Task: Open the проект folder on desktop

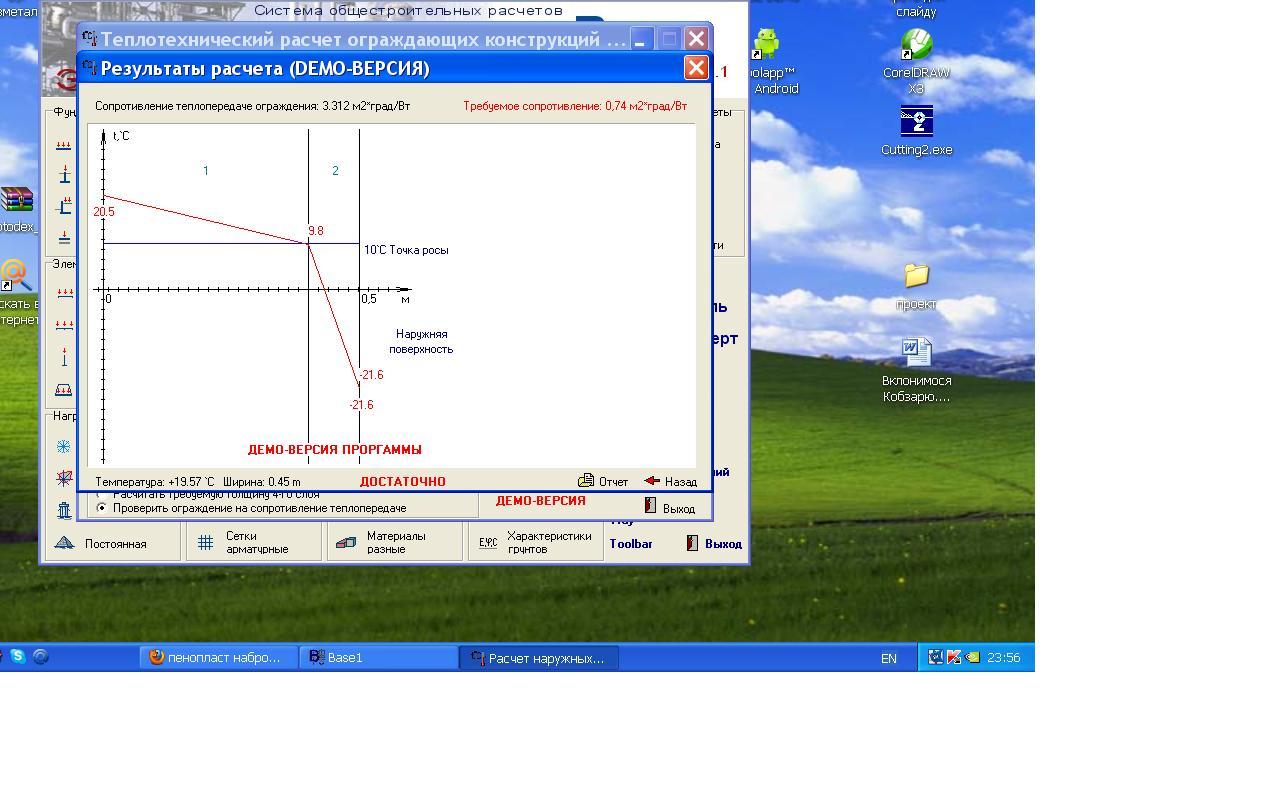Action: point(916,275)
